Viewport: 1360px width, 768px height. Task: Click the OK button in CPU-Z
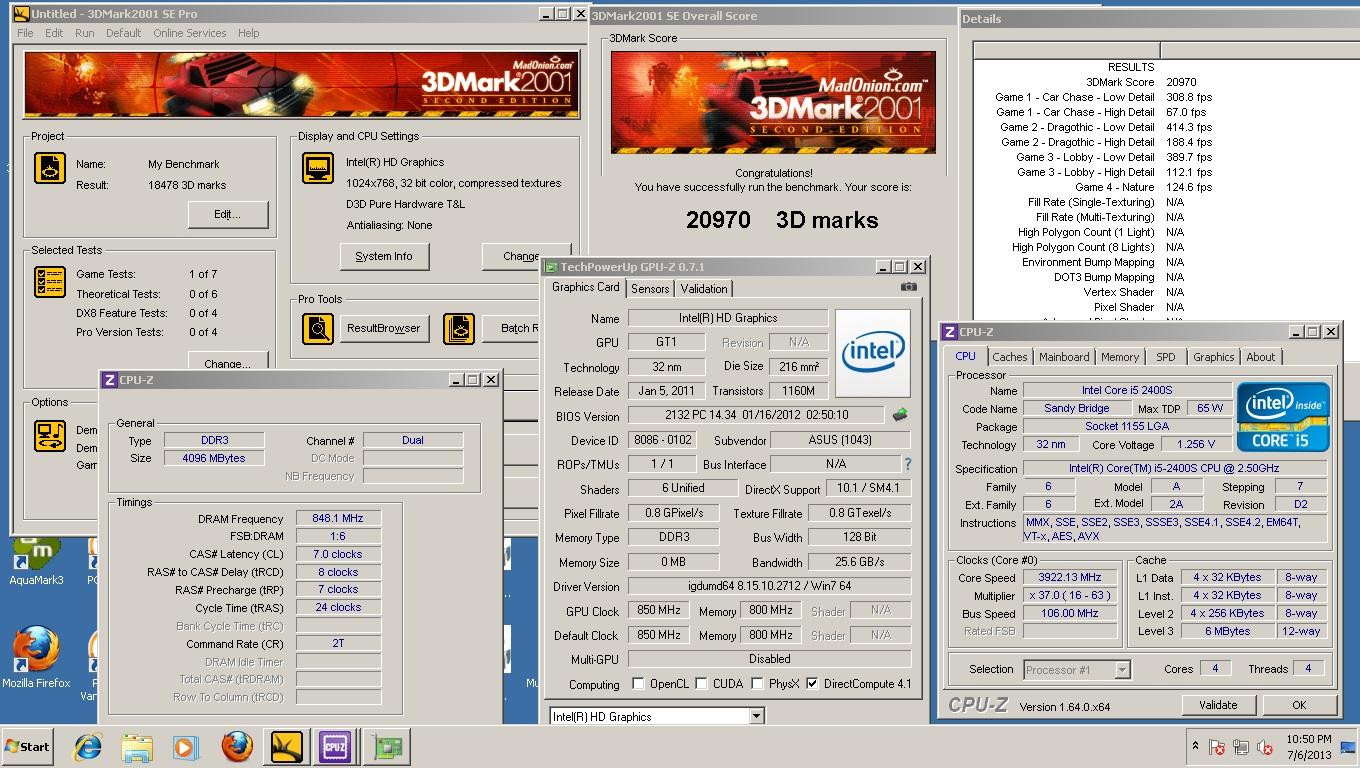point(1299,705)
